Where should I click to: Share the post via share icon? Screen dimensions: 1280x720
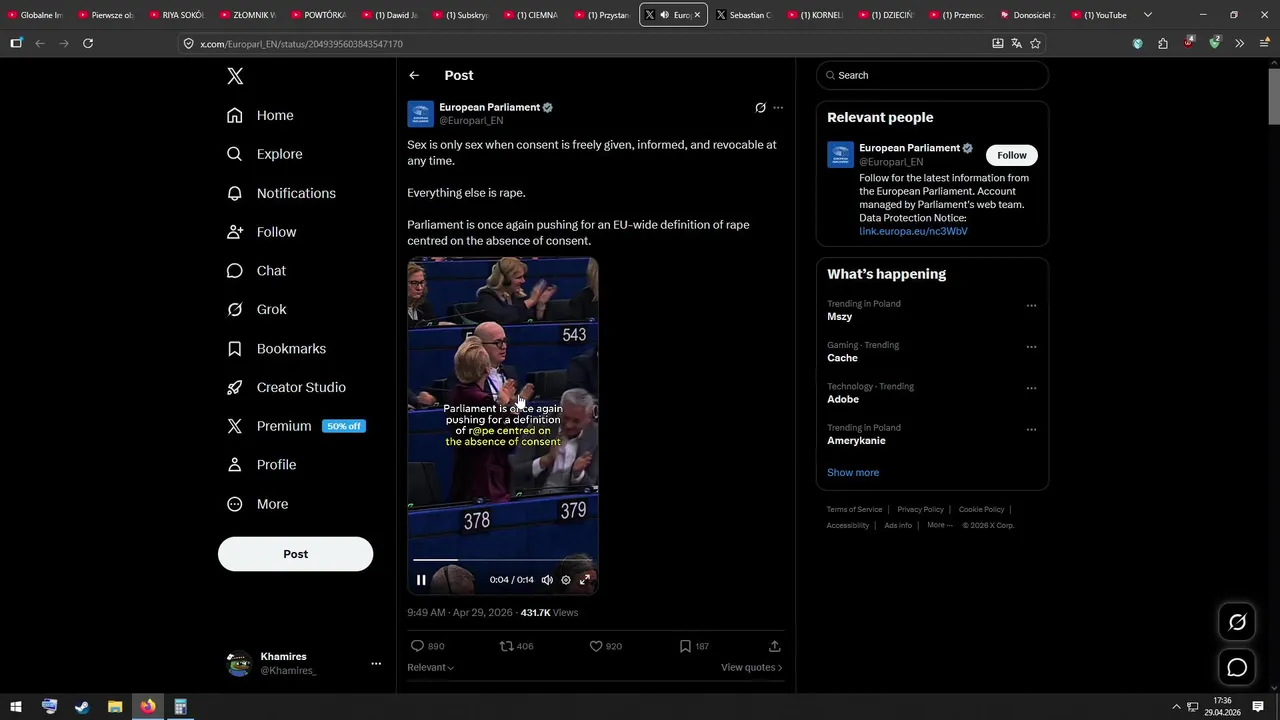pyautogui.click(x=774, y=646)
